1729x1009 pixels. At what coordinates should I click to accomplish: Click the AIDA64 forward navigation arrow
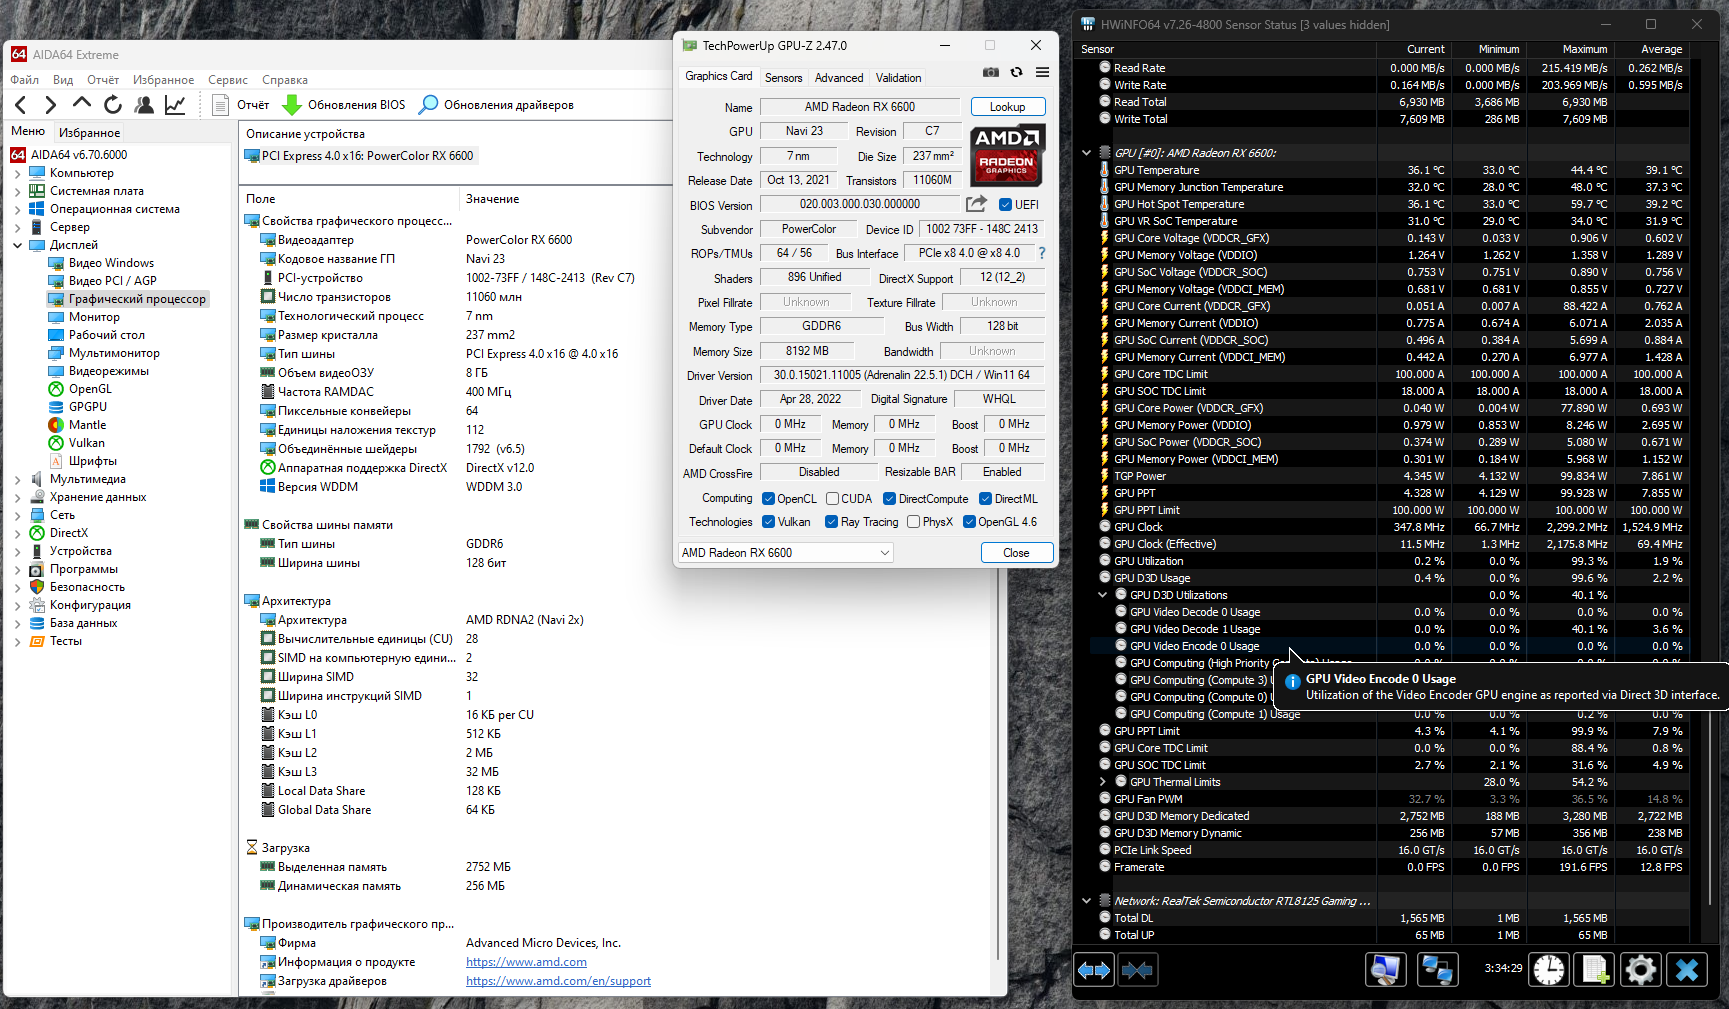pos(51,105)
